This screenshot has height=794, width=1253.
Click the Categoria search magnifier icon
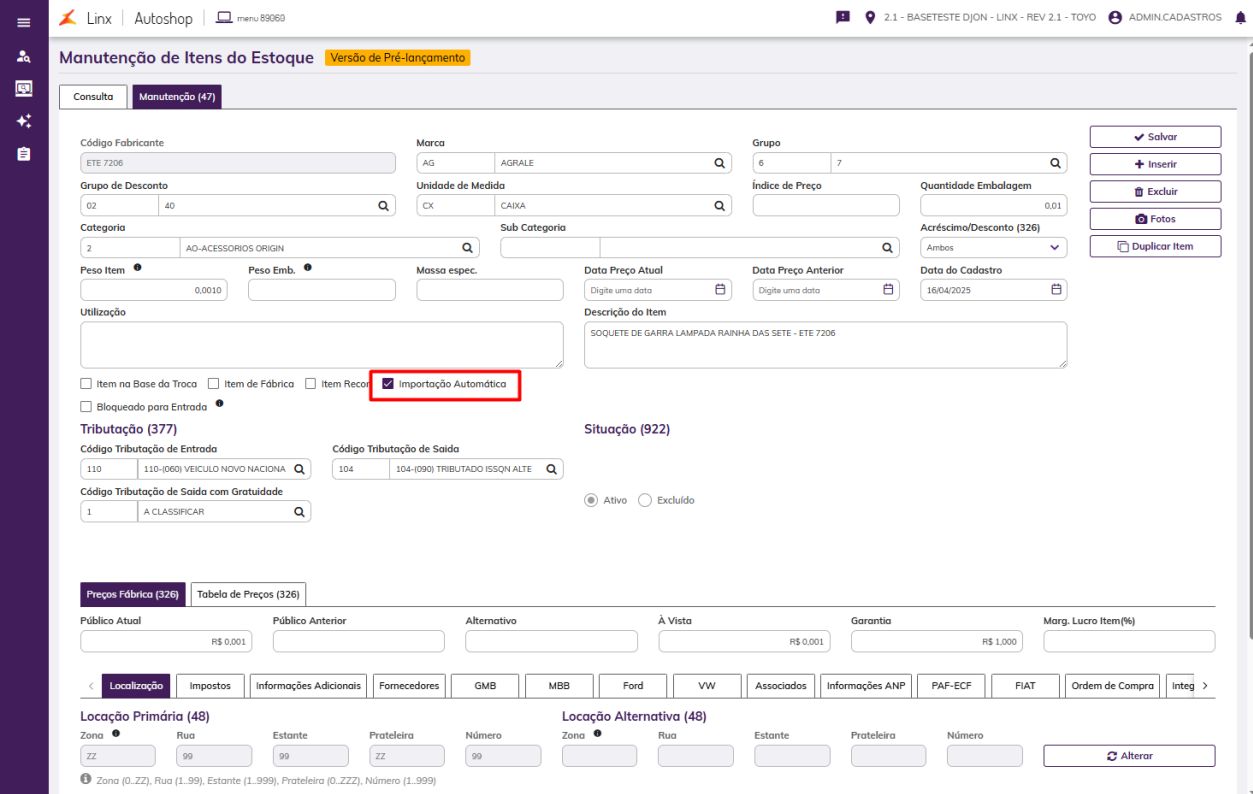(467, 248)
